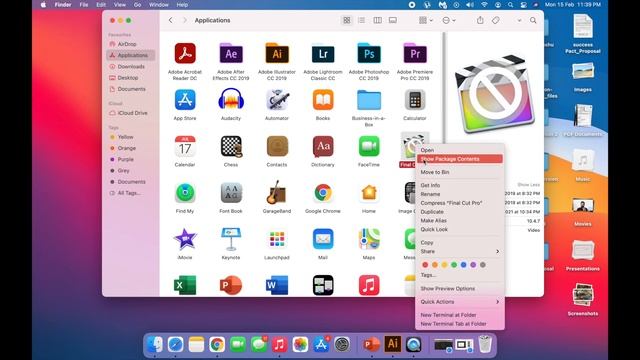The image size is (640, 360).
Task: Open the Go menu in menu bar
Action: [x=138, y=4]
